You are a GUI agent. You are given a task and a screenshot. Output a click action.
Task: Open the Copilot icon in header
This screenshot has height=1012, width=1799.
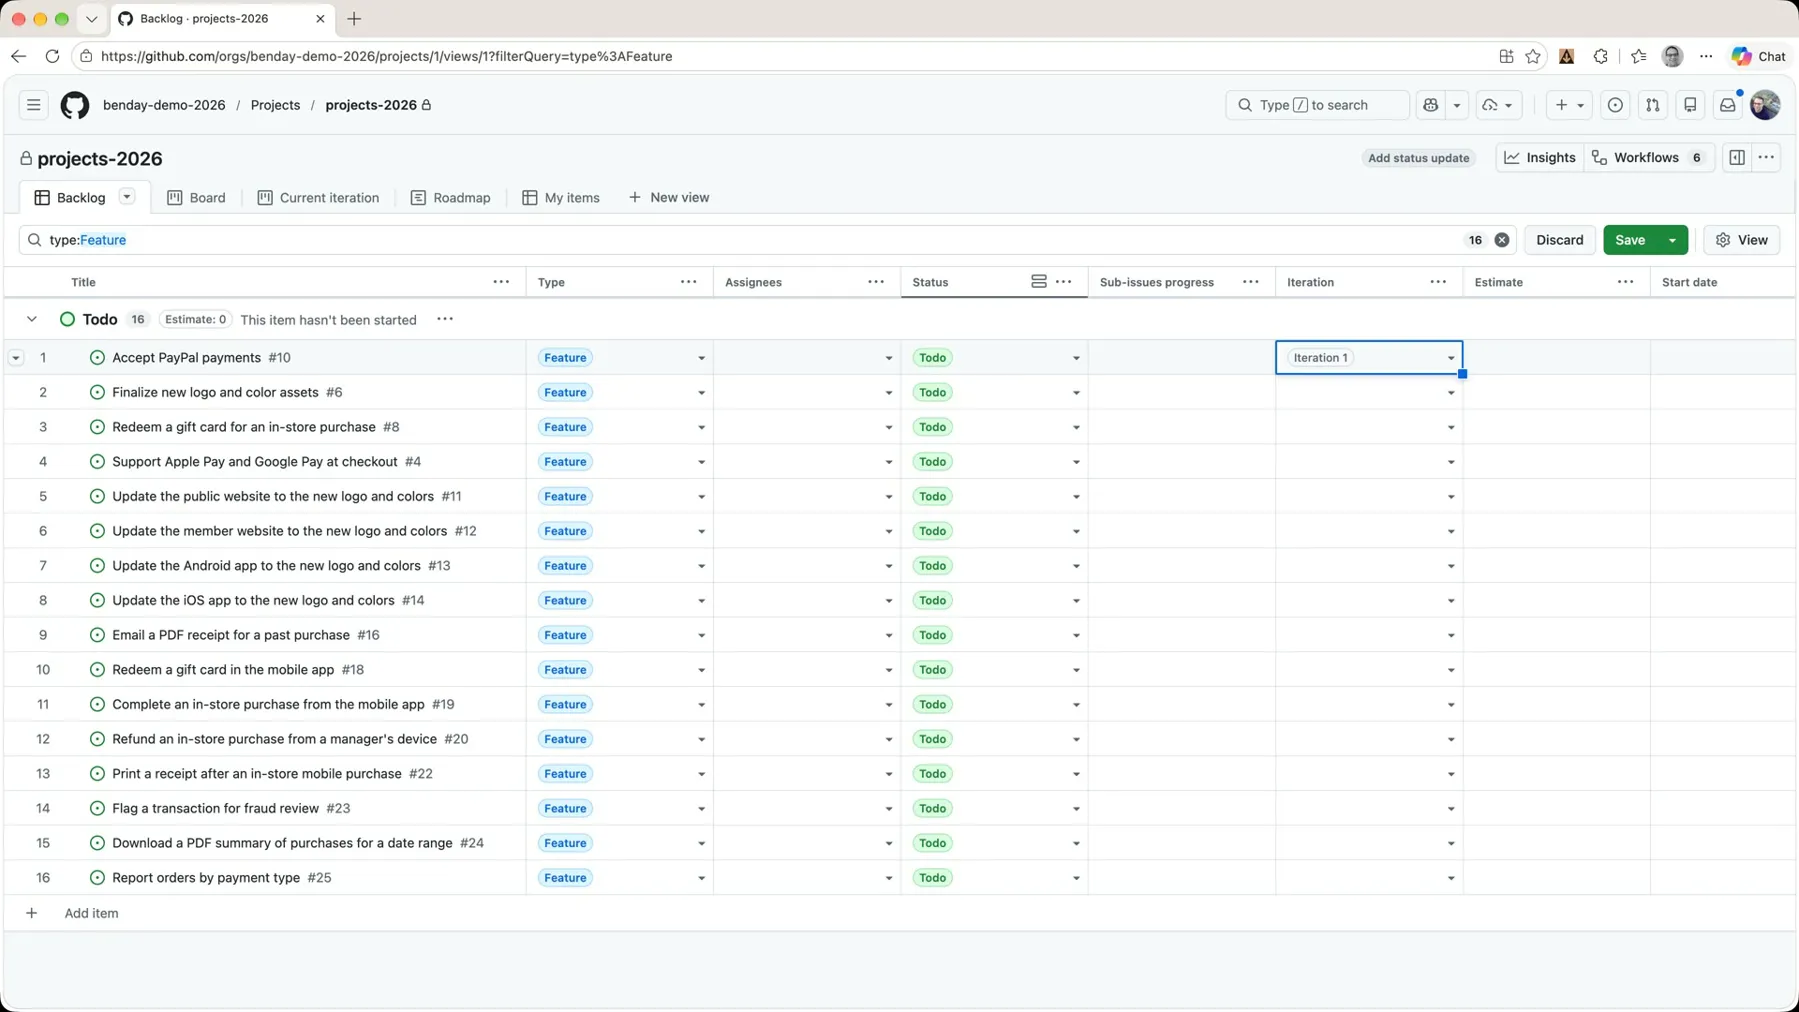(1431, 105)
